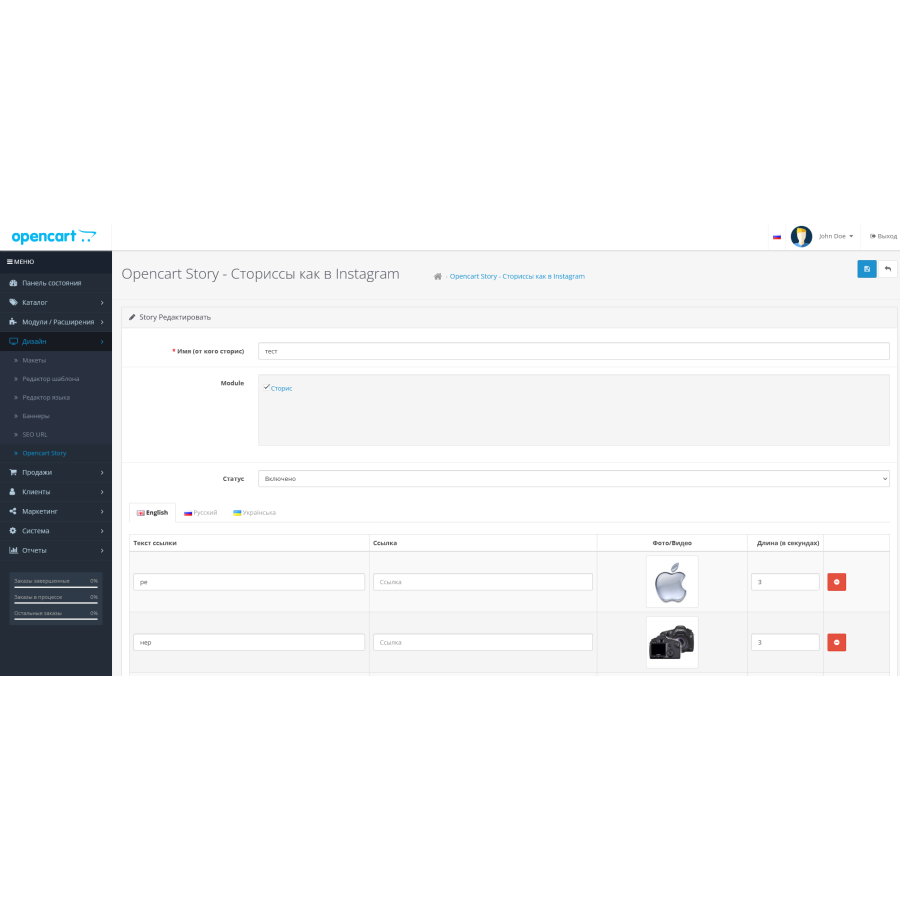The image size is (900, 900).
Task: Click the Ссылка field in 'нер' row
Action: (x=483, y=642)
